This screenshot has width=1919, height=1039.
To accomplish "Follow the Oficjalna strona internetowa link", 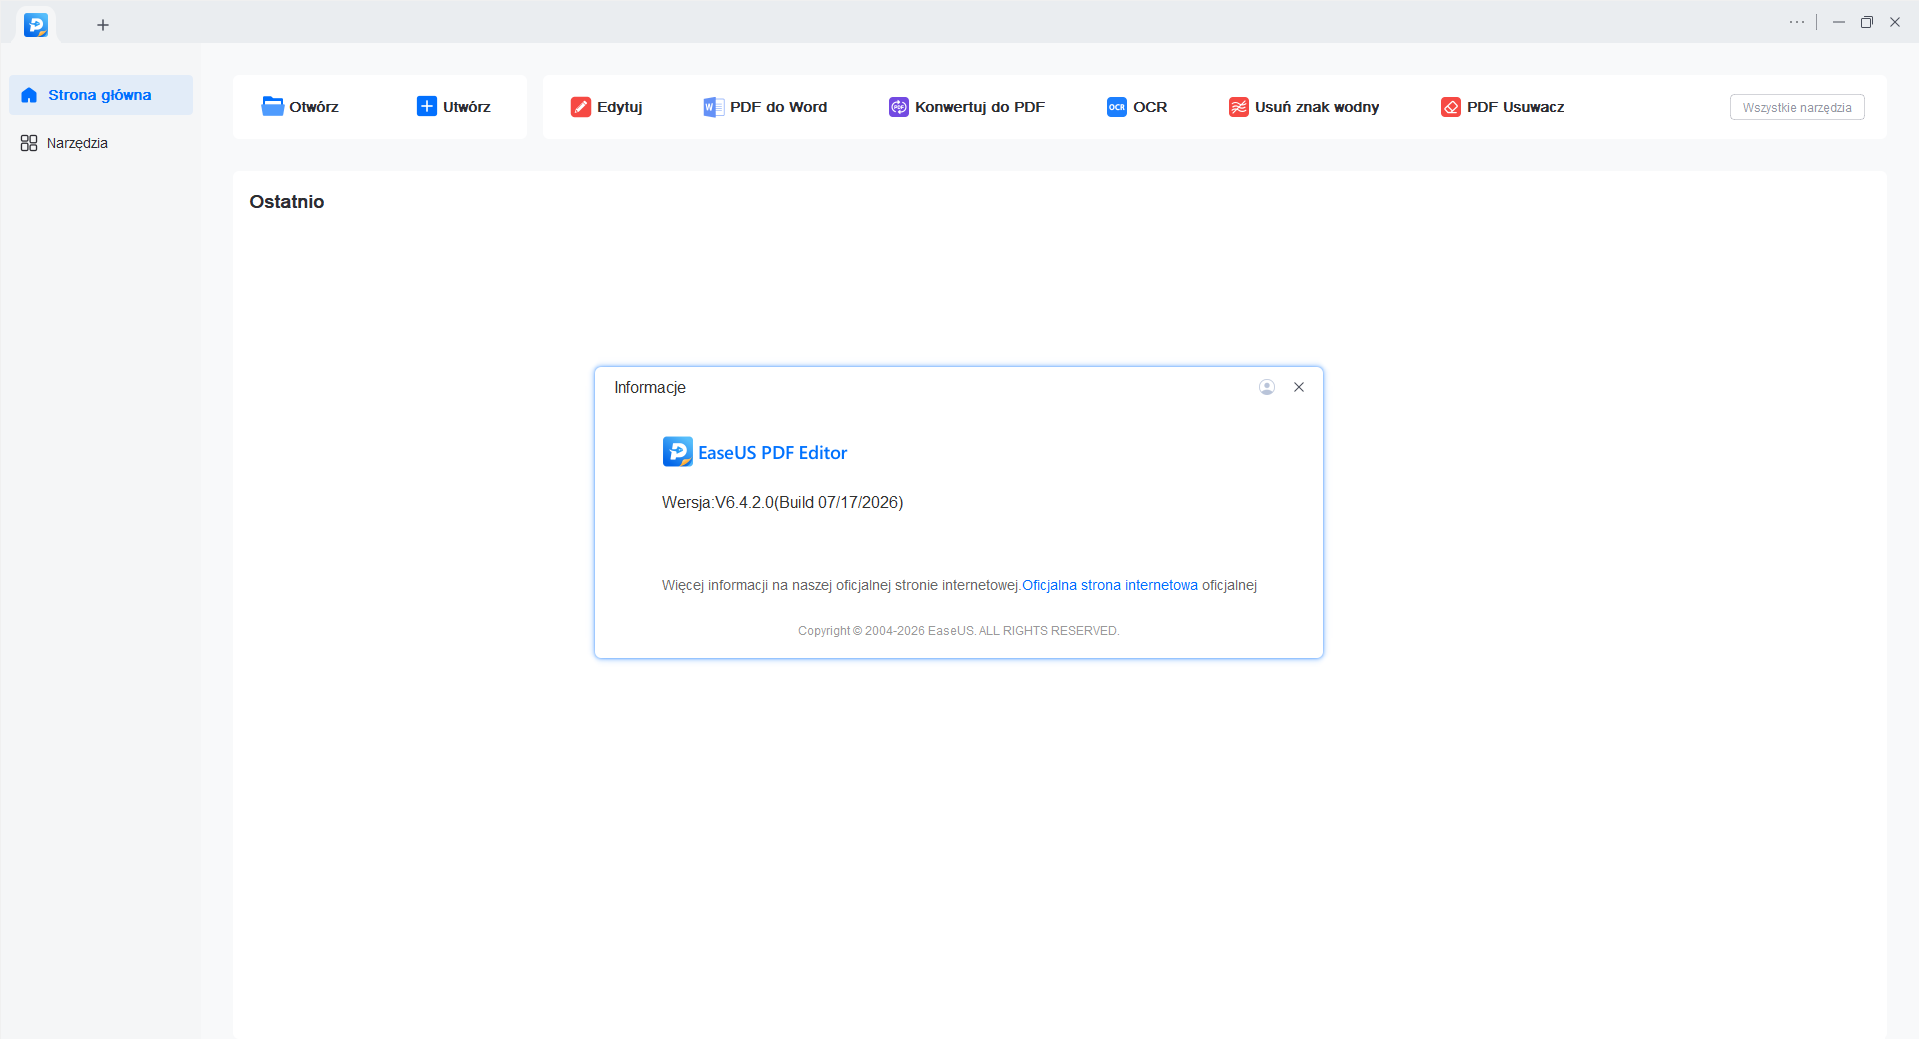I will point(1110,585).
